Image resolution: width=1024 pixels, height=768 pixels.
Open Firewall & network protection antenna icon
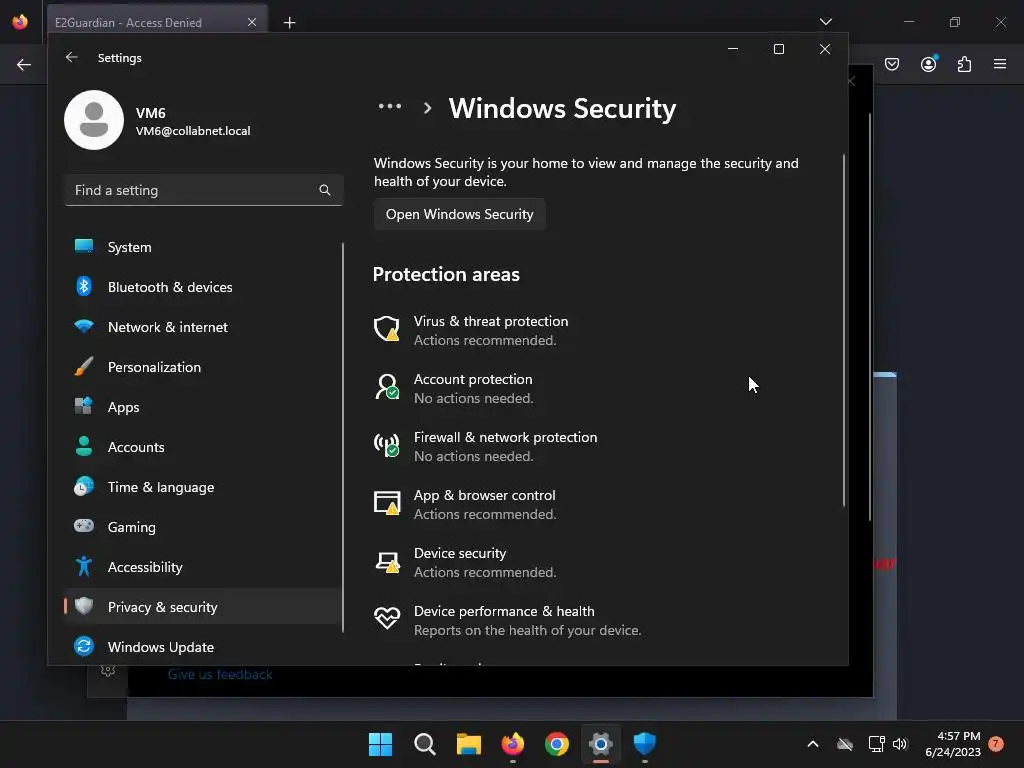(387, 445)
